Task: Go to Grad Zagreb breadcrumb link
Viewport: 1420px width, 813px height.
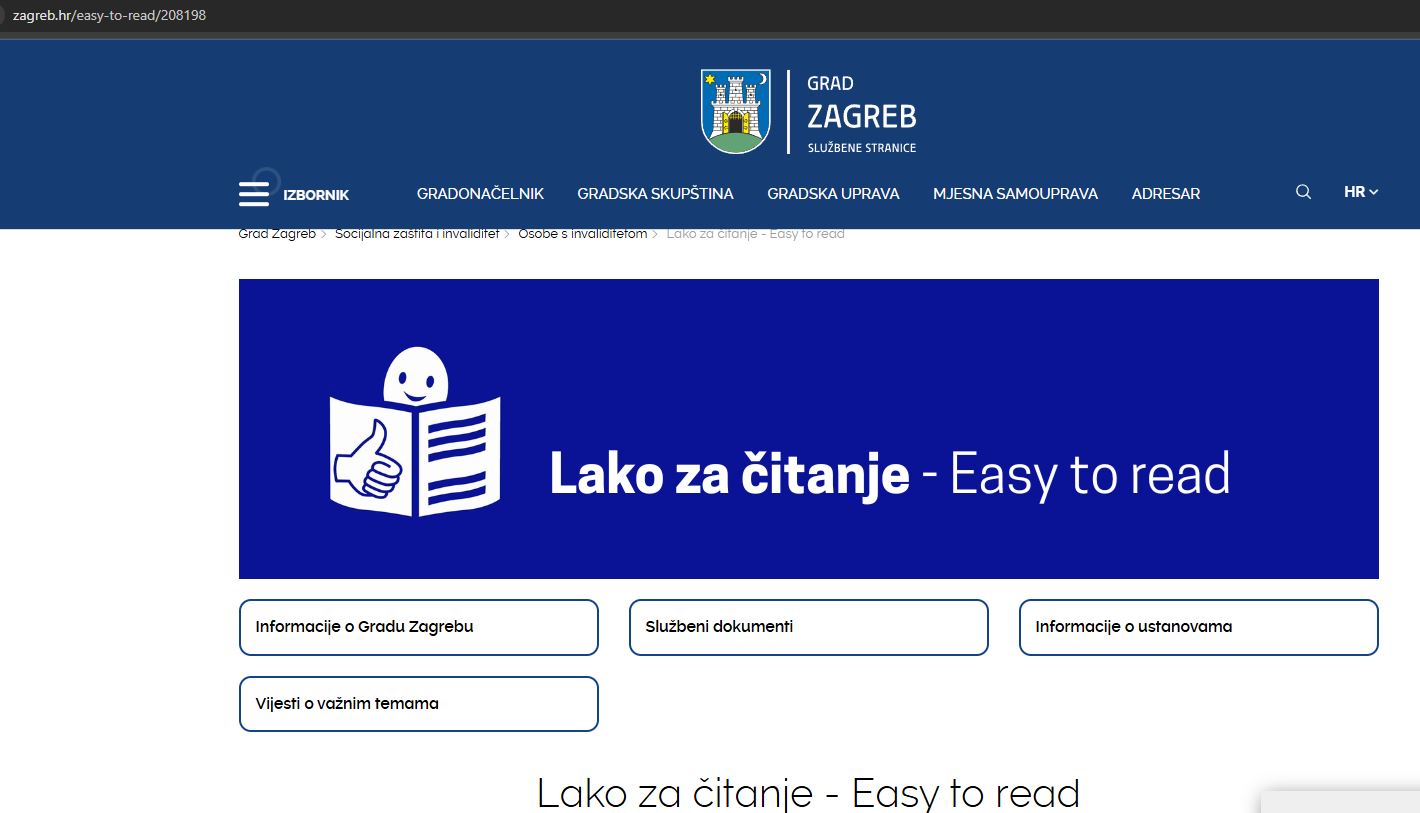Action: pos(277,234)
